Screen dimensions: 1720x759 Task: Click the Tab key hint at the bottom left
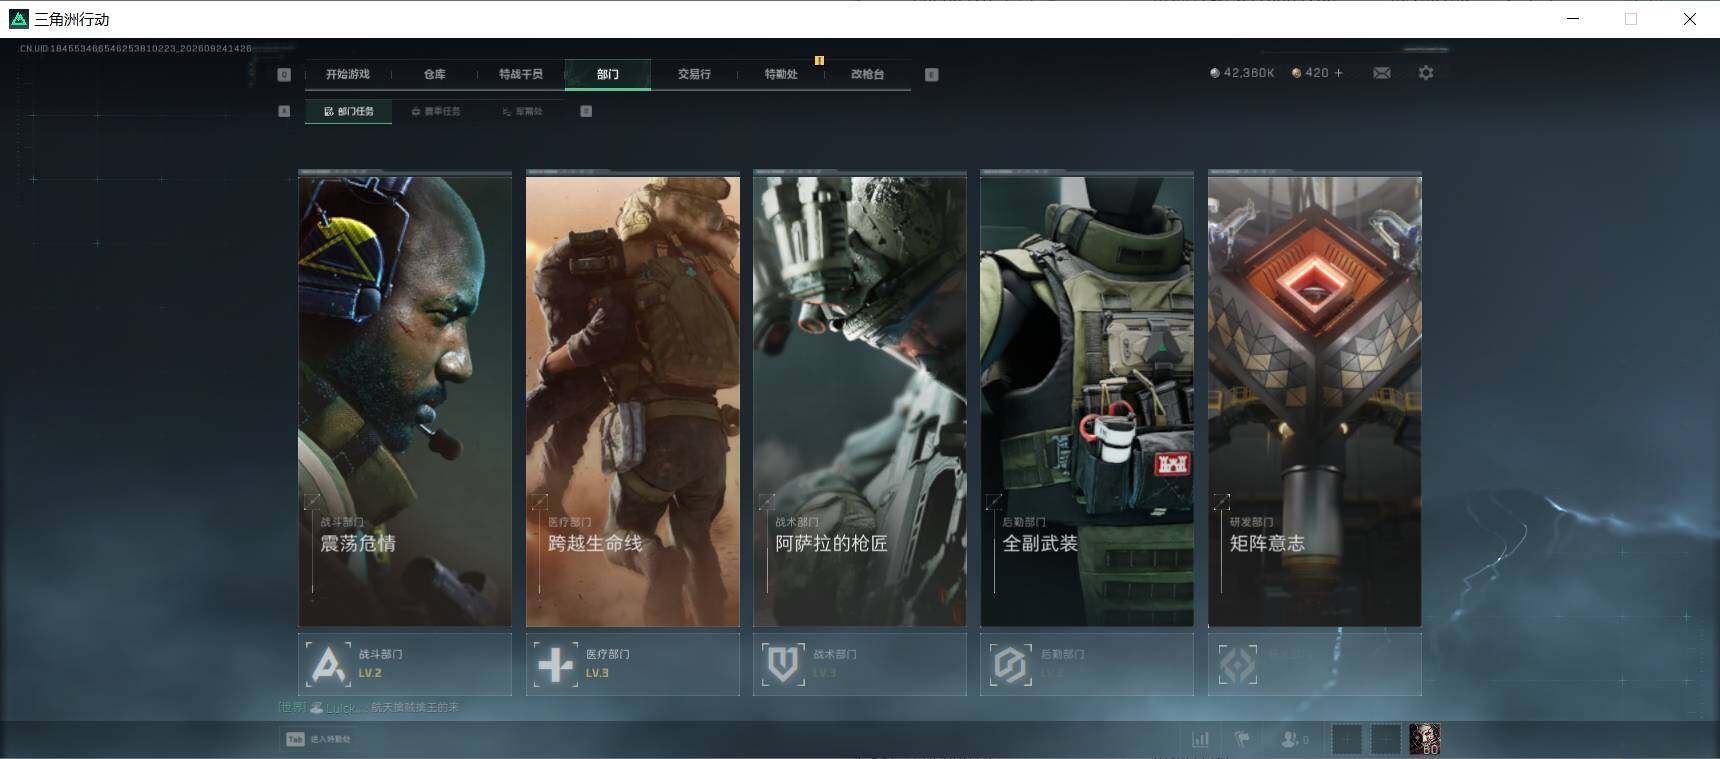coord(295,739)
